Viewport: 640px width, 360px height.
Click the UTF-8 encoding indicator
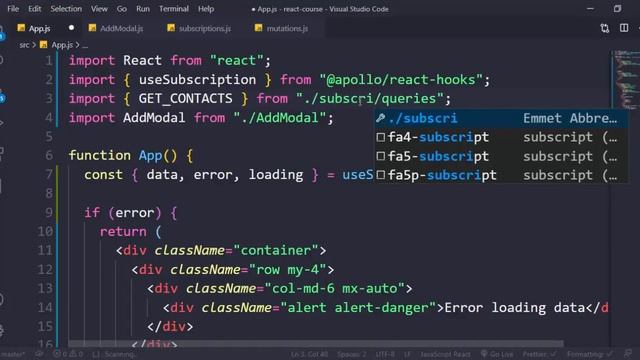385,354
